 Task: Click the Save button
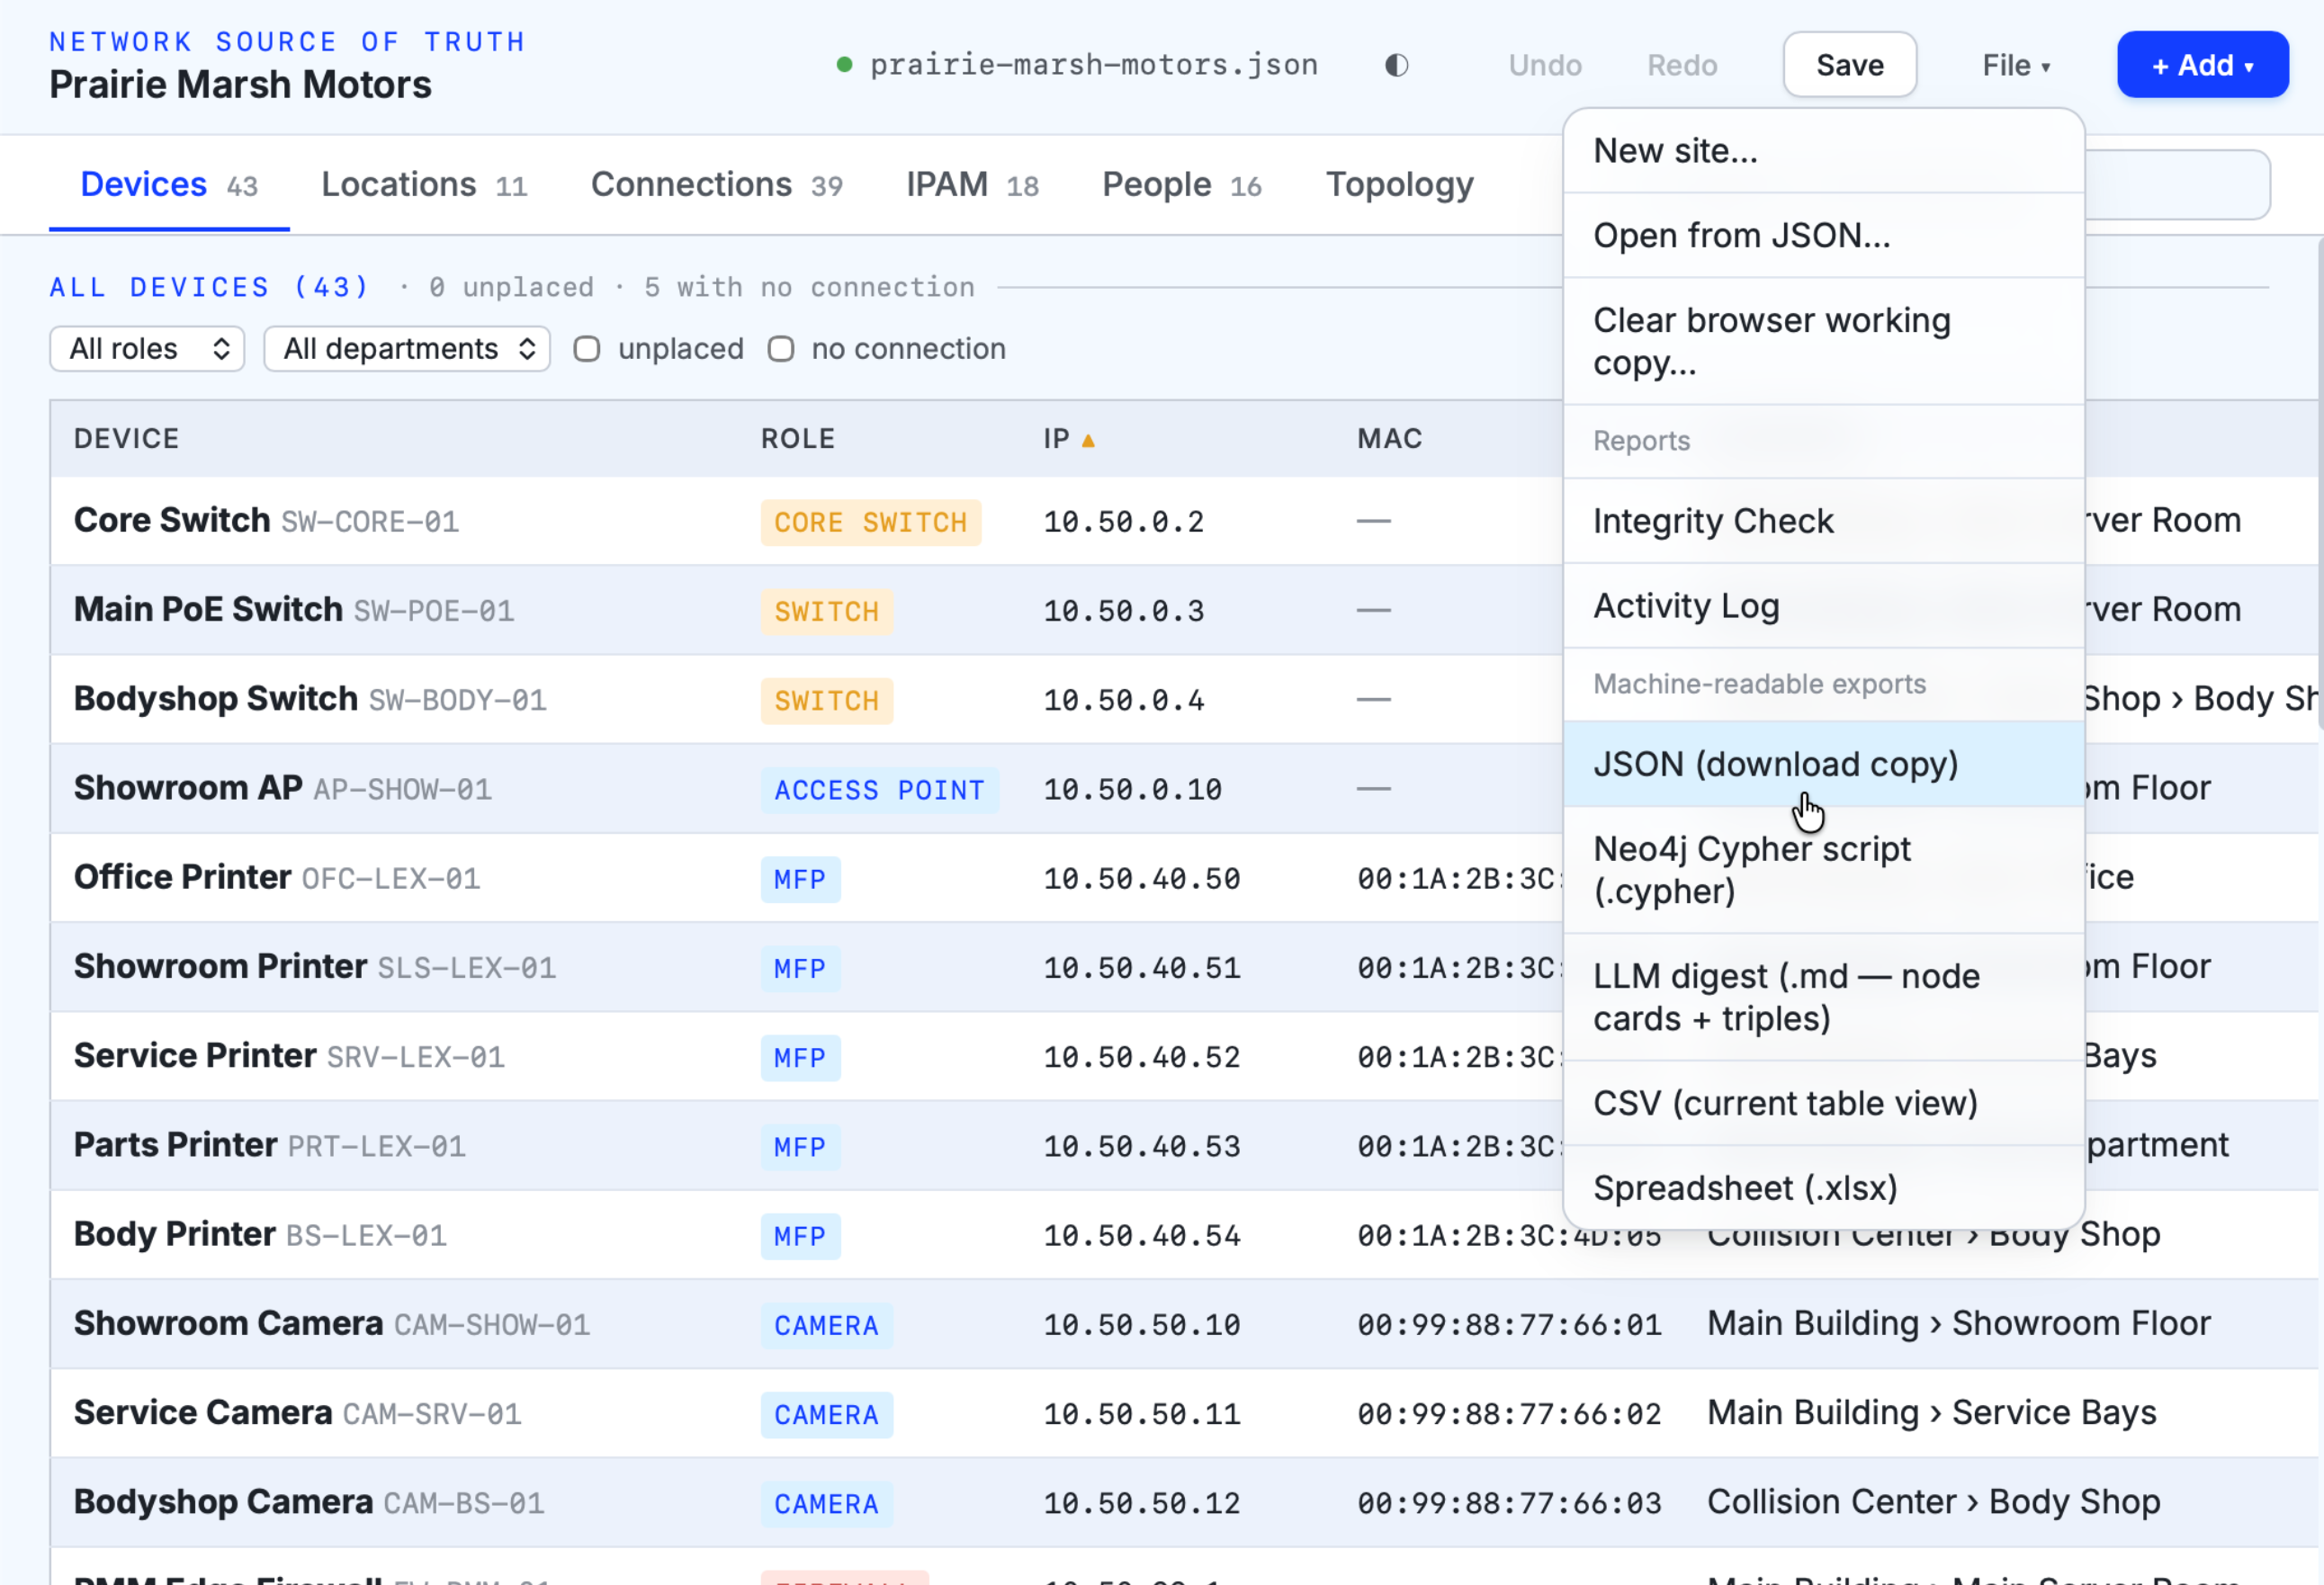(1850, 65)
